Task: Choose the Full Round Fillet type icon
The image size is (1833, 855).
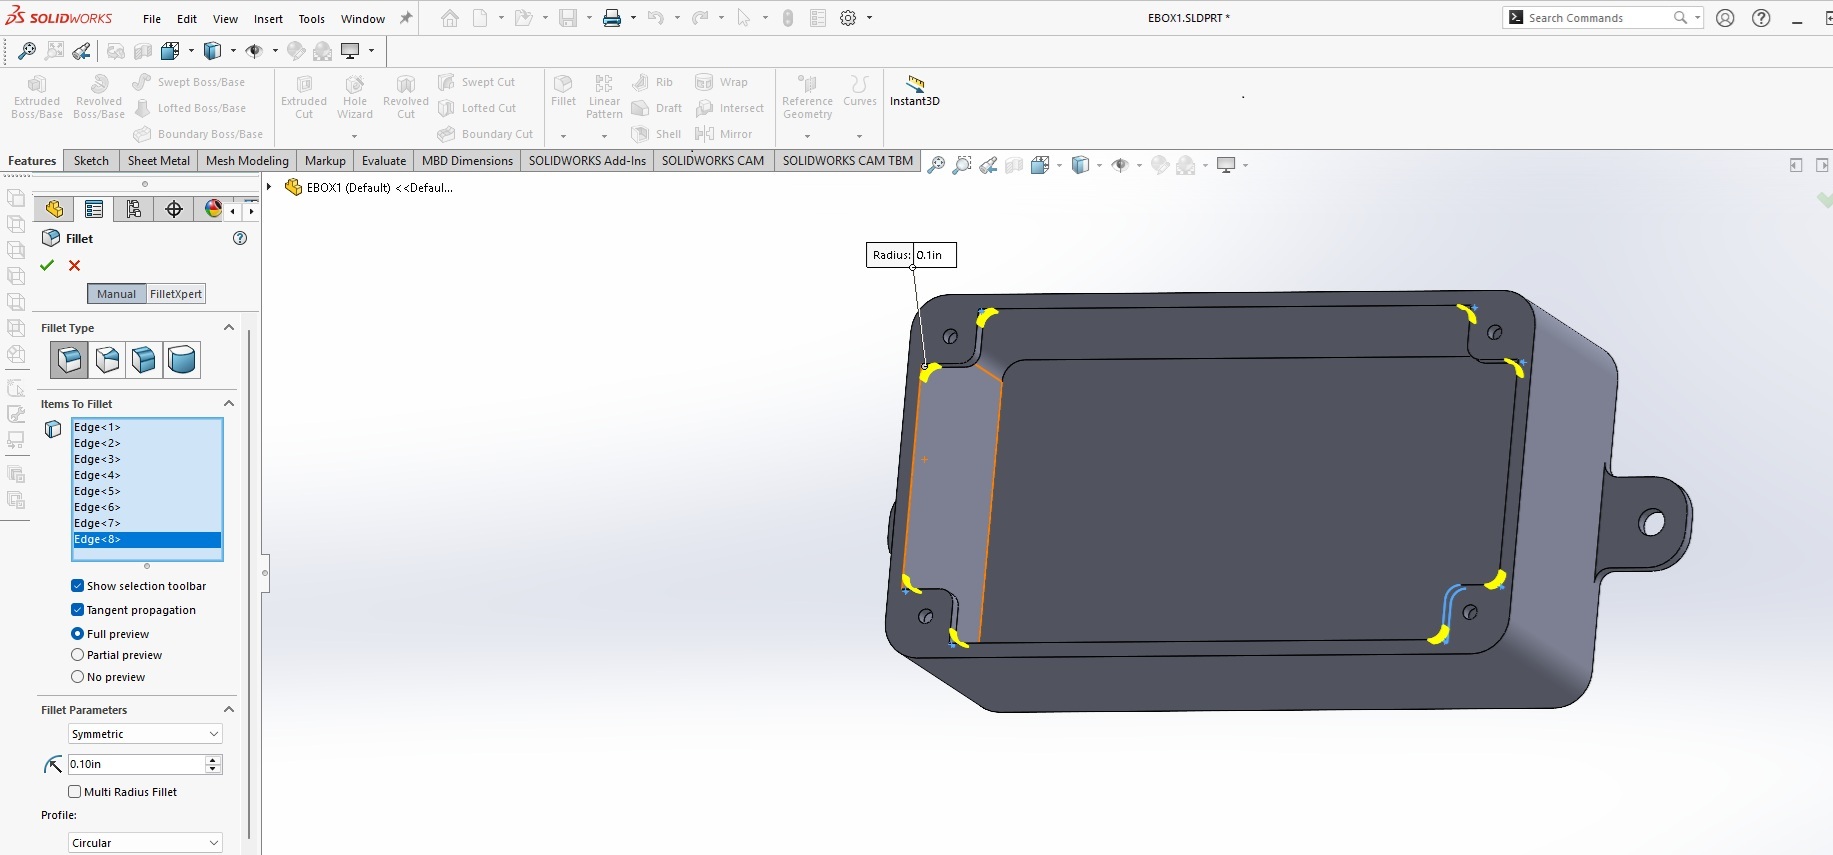Action: pyautogui.click(x=182, y=360)
